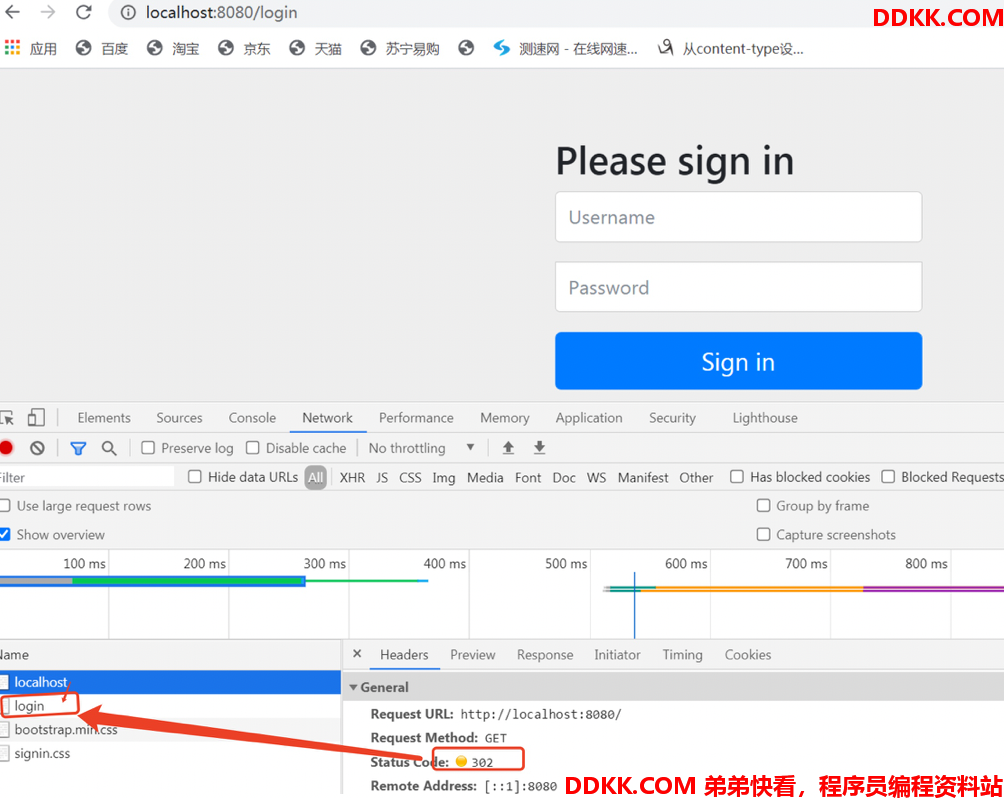Open the Preview details tab
Image resolution: width=1006 pixels, height=798 pixels.
click(x=473, y=654)
